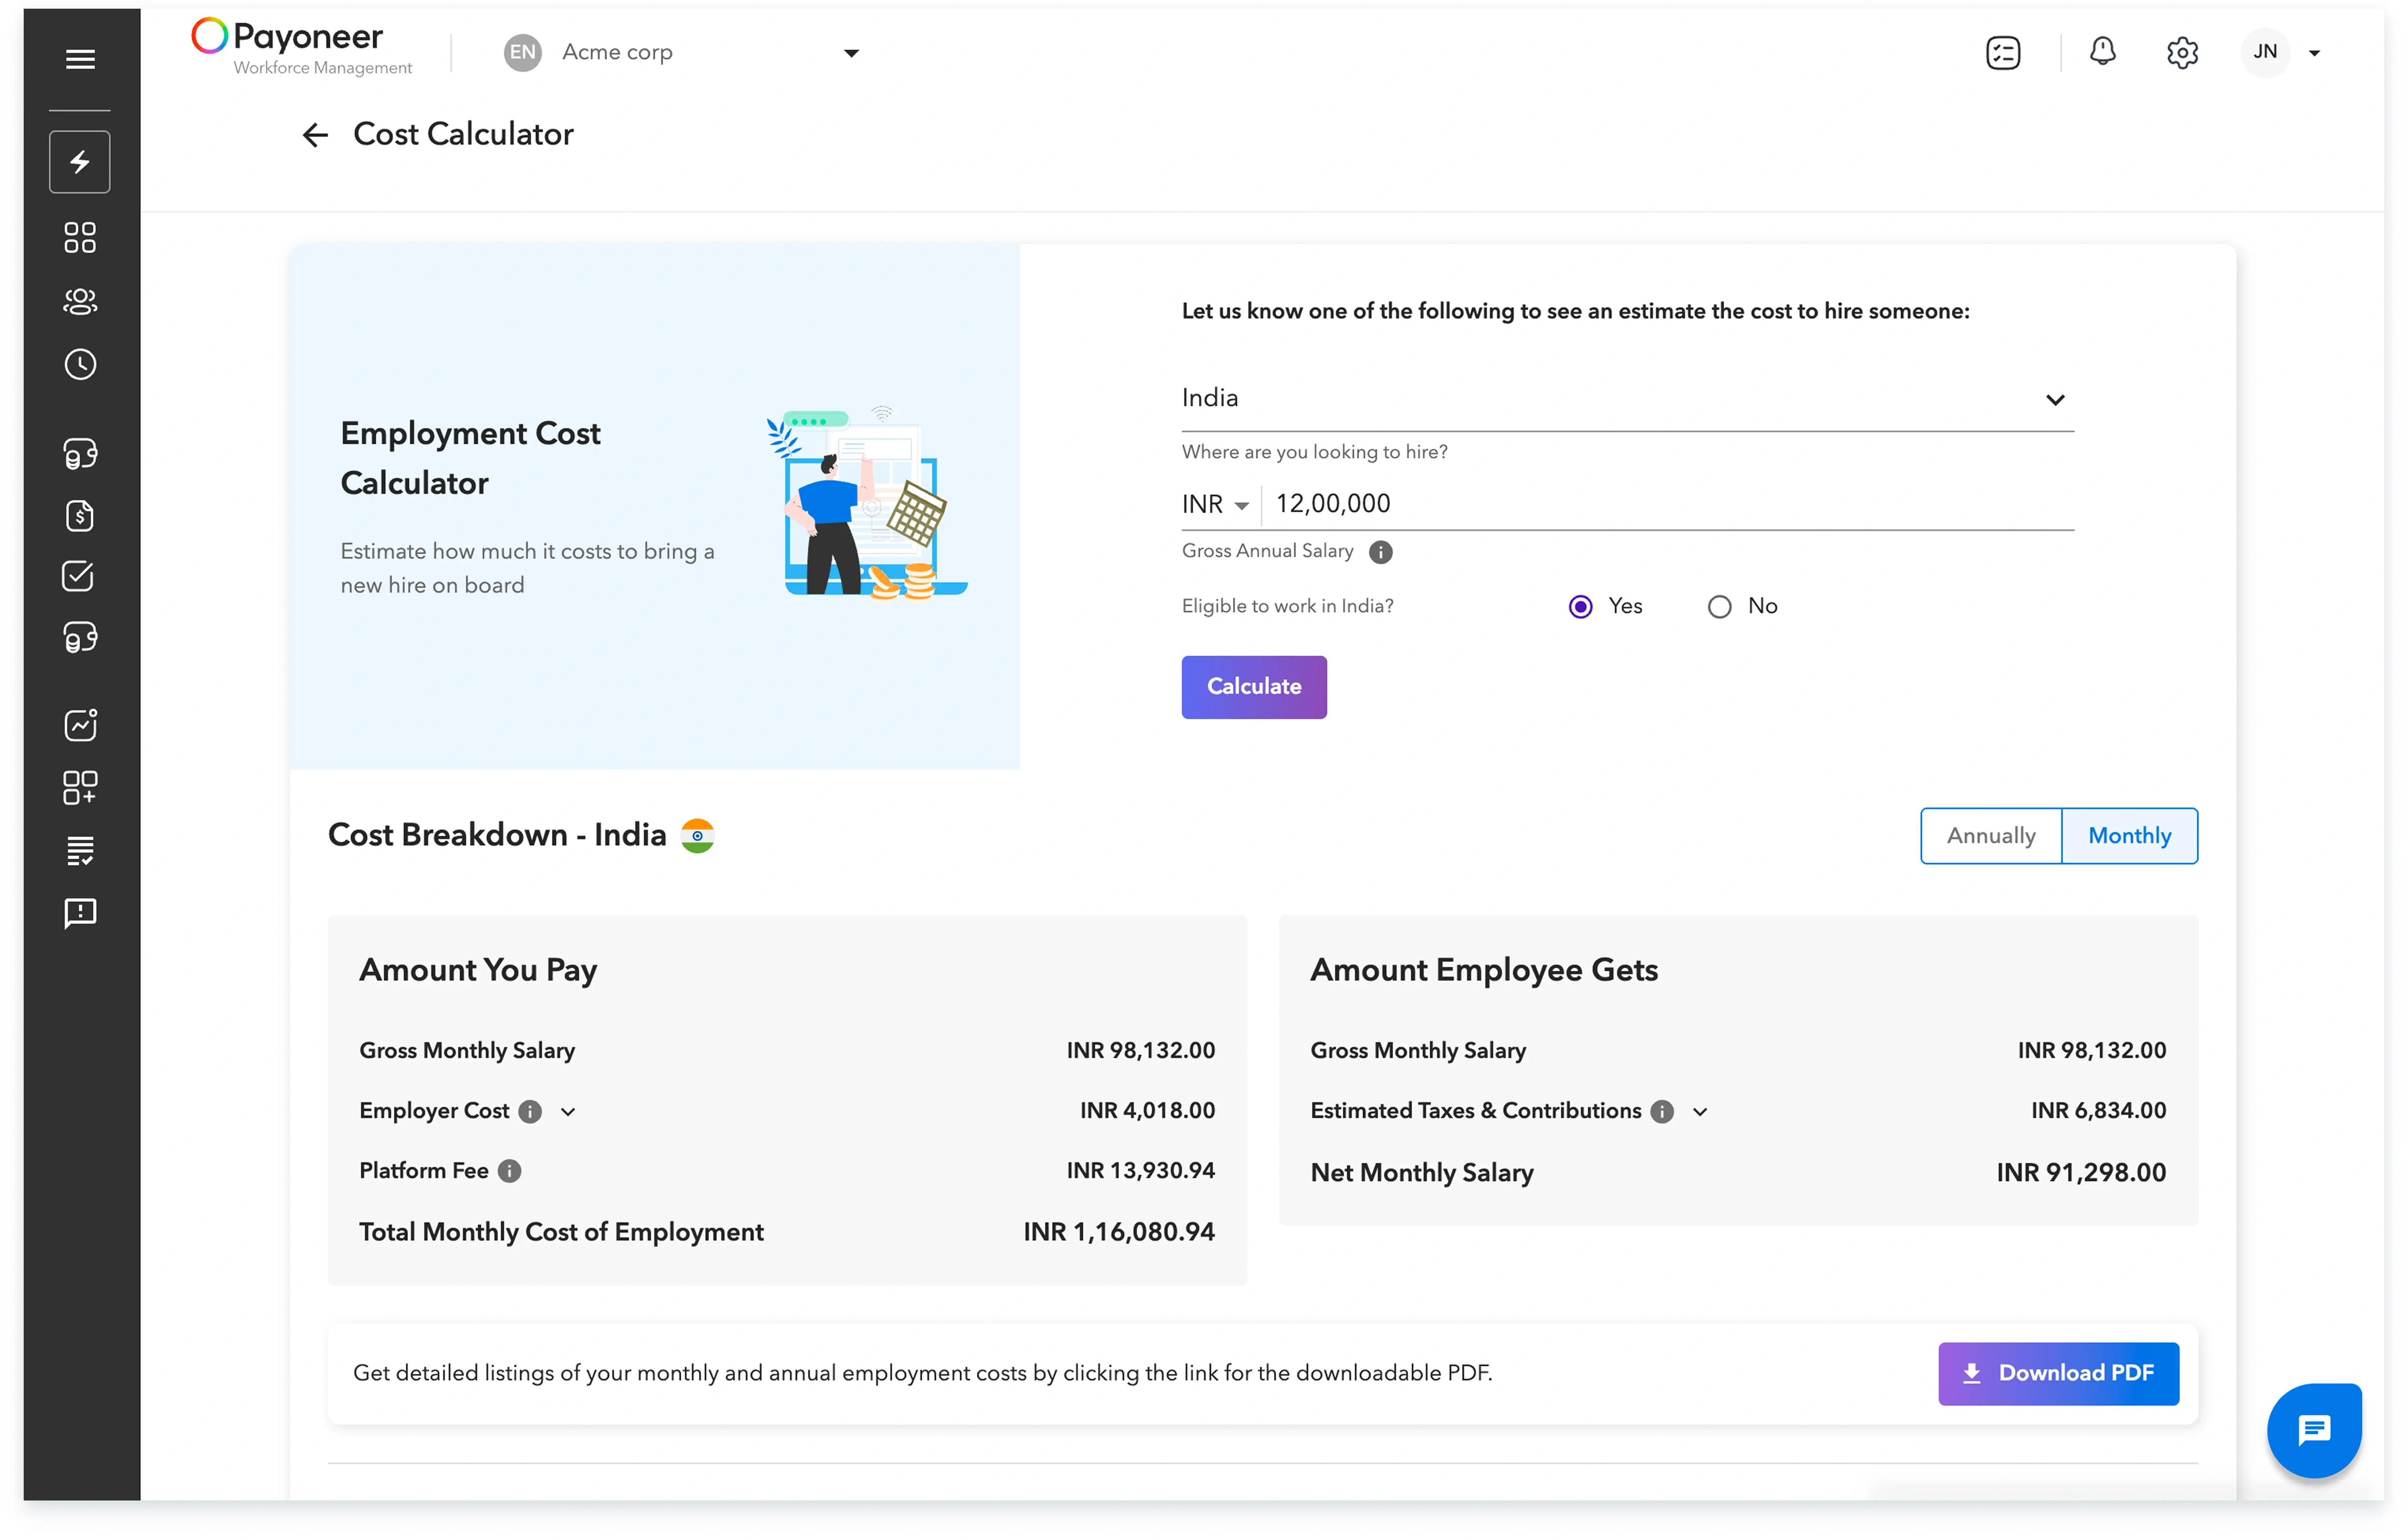This screenshot has height=1540, width=2408.
Task: Open the team members sidebar icon
Action: pyautogui.click(x=80, y=301)
